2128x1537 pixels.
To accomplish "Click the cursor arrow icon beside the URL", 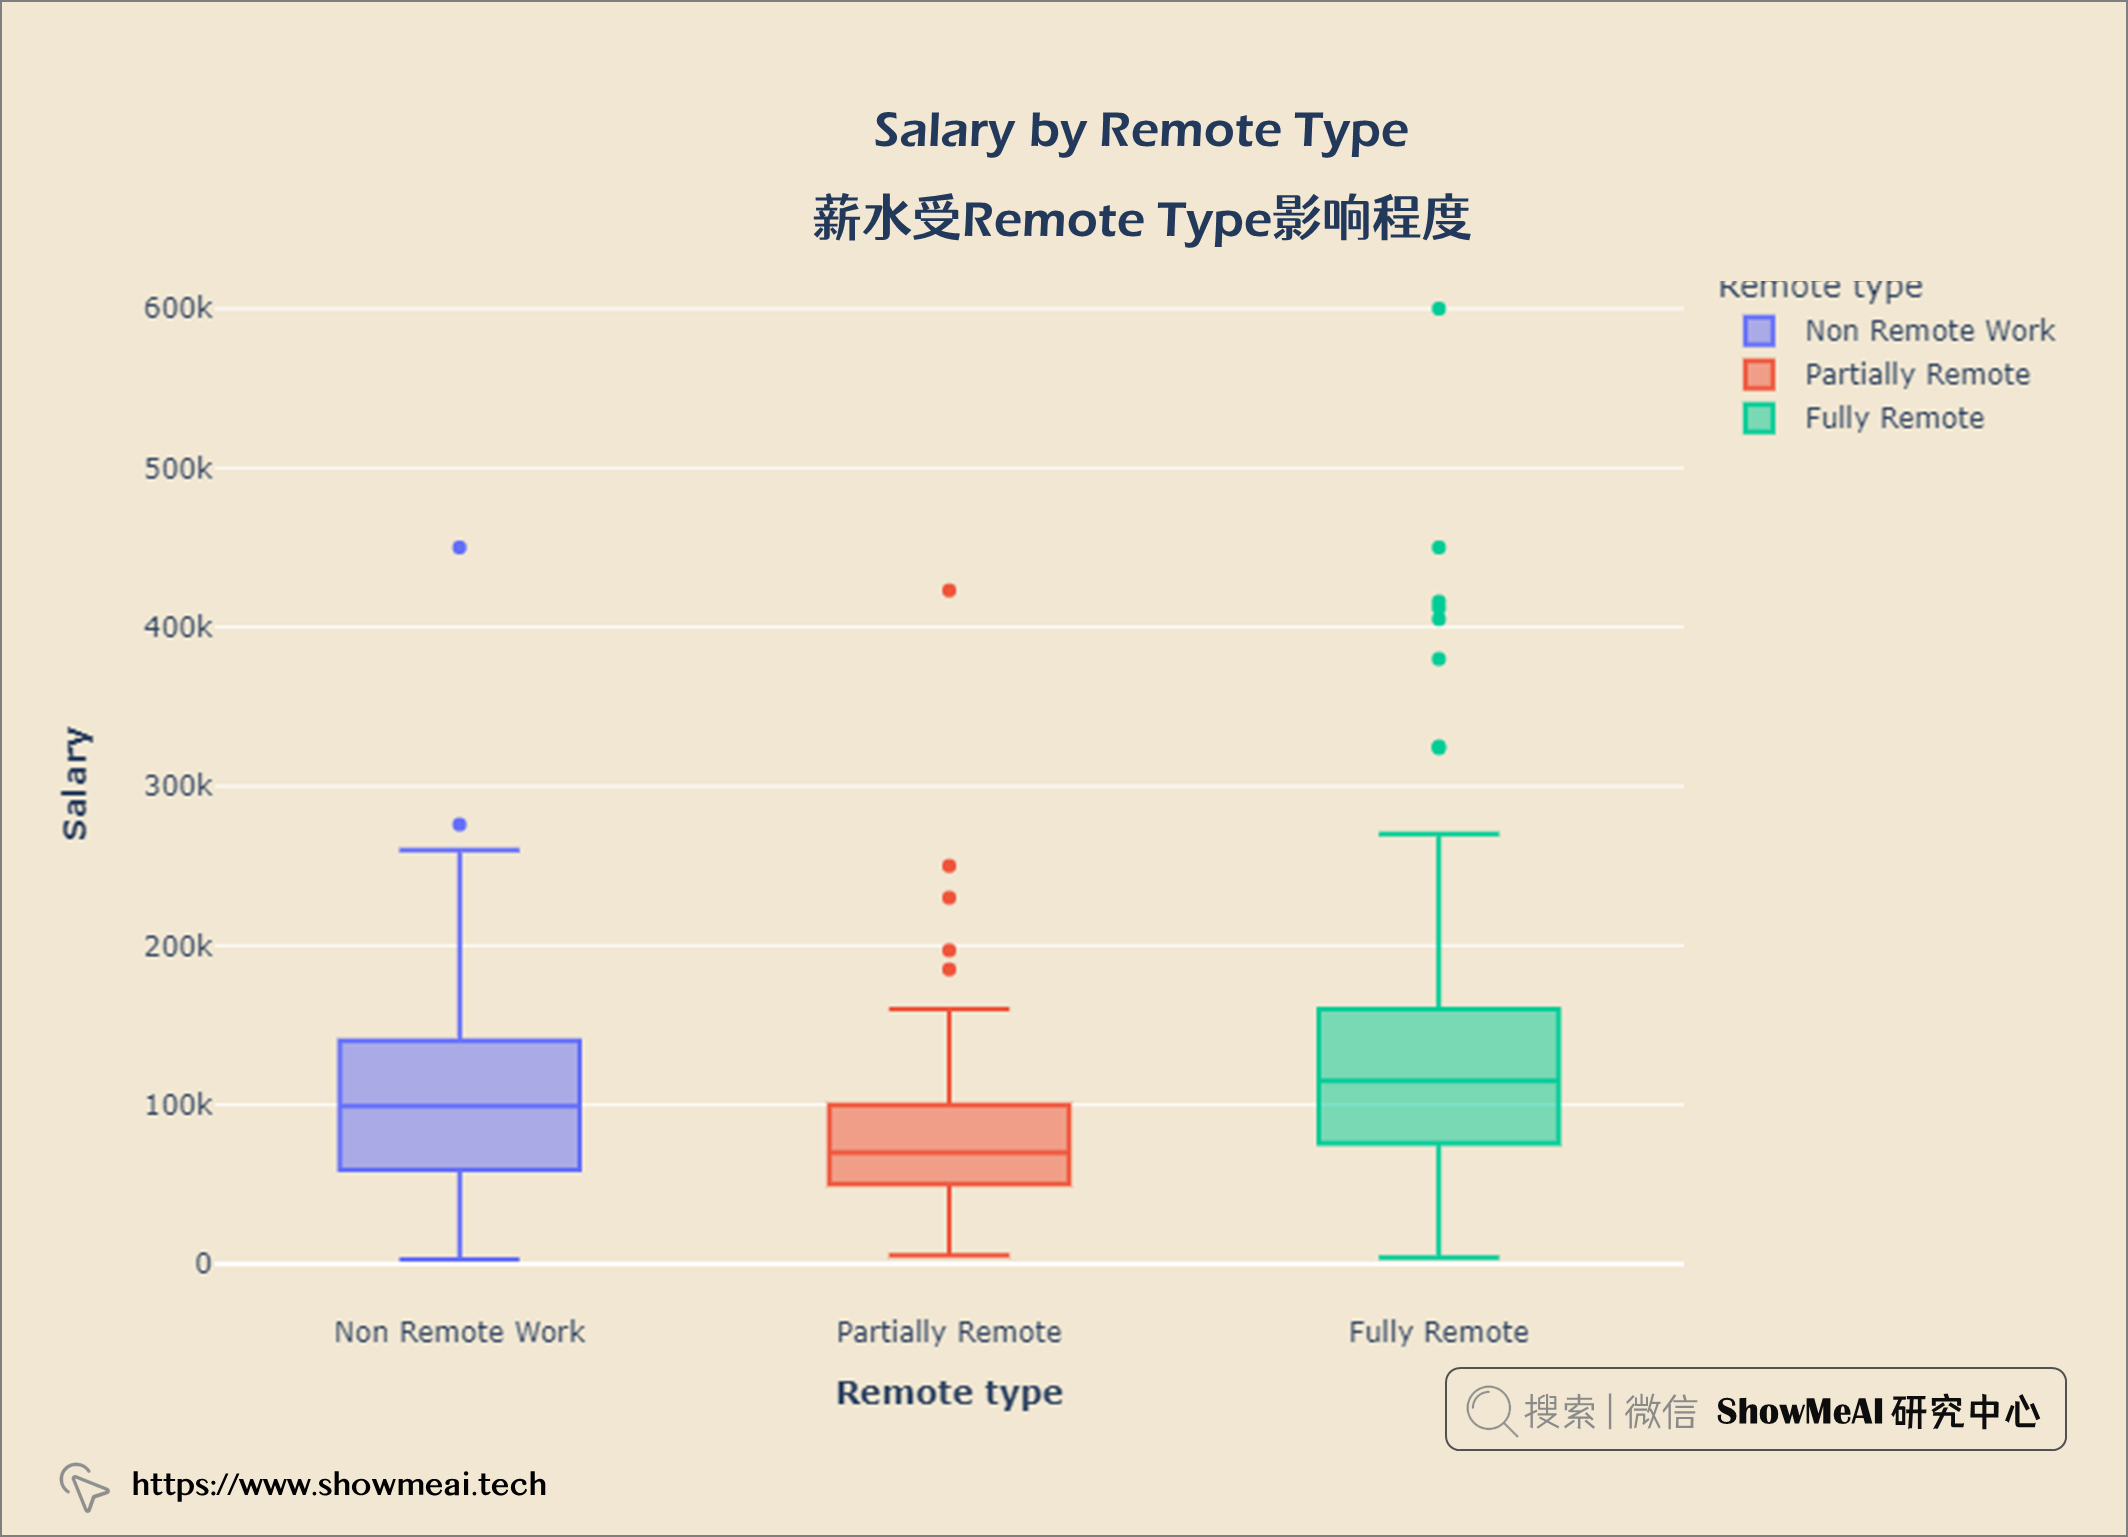I will pyautogui.click(x=84, y=1486).
